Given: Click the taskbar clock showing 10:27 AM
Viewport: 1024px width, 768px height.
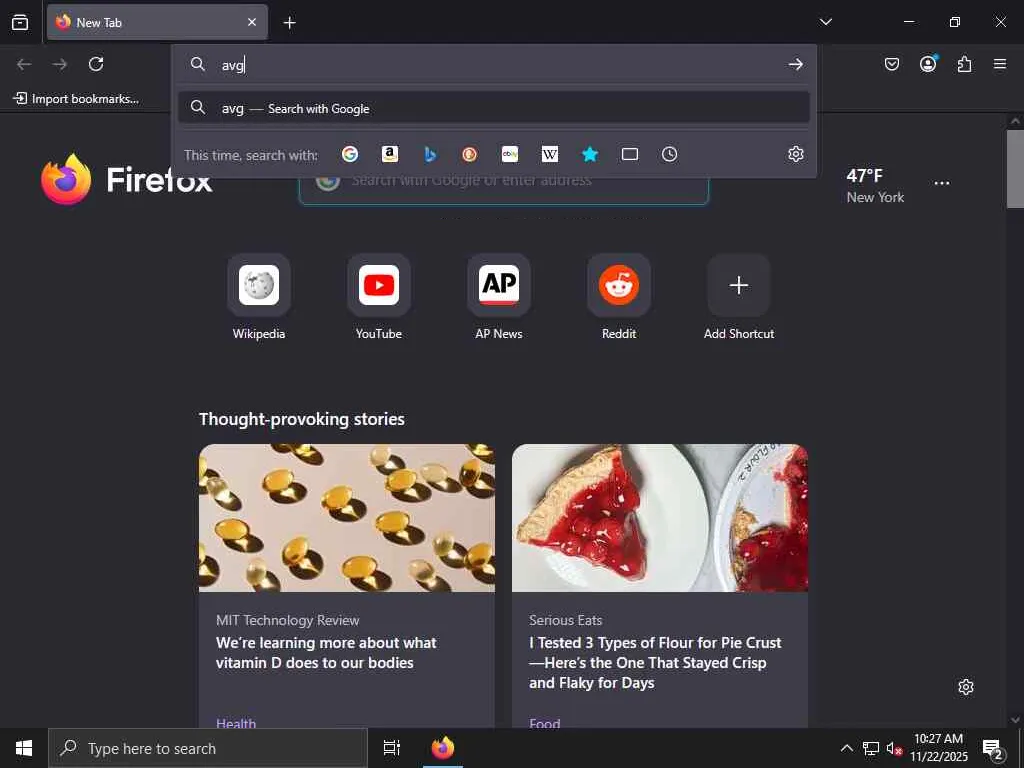Looking at the screenshot, I should (938, 748).
